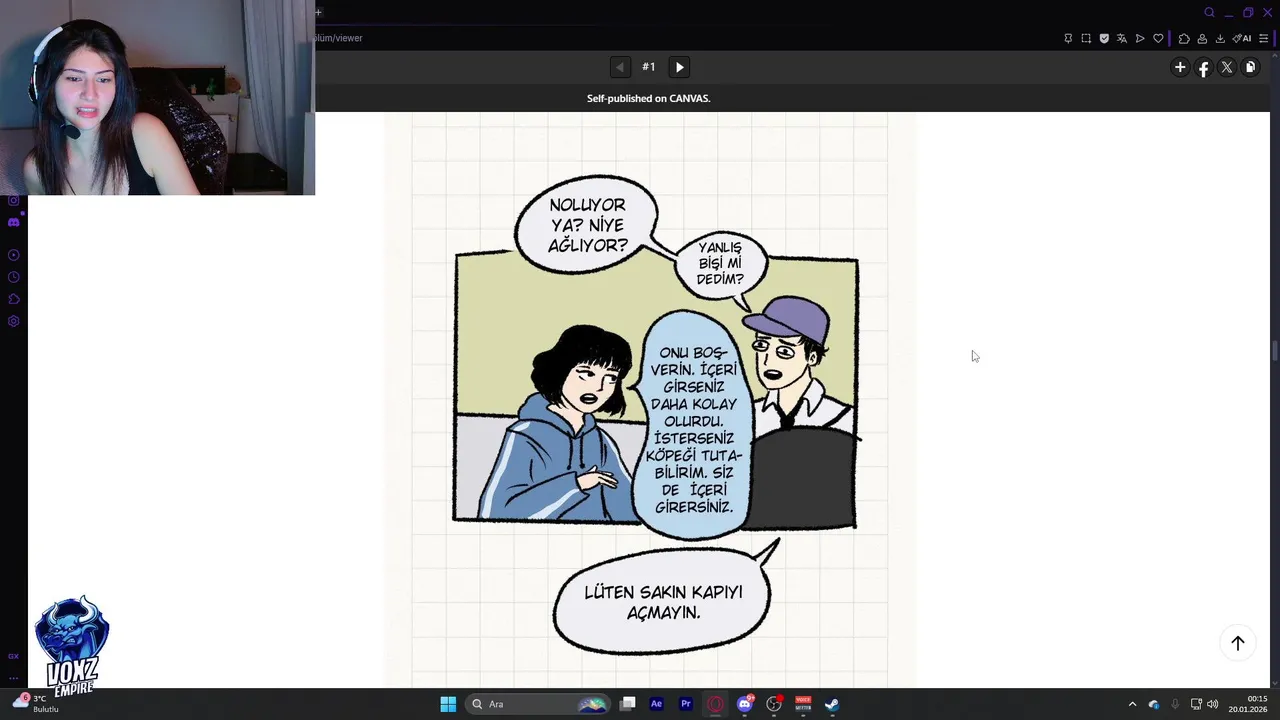This screenshot has height=720, width=1280.
Task: Go to the next episode arrow
Action: pos(679,67)
